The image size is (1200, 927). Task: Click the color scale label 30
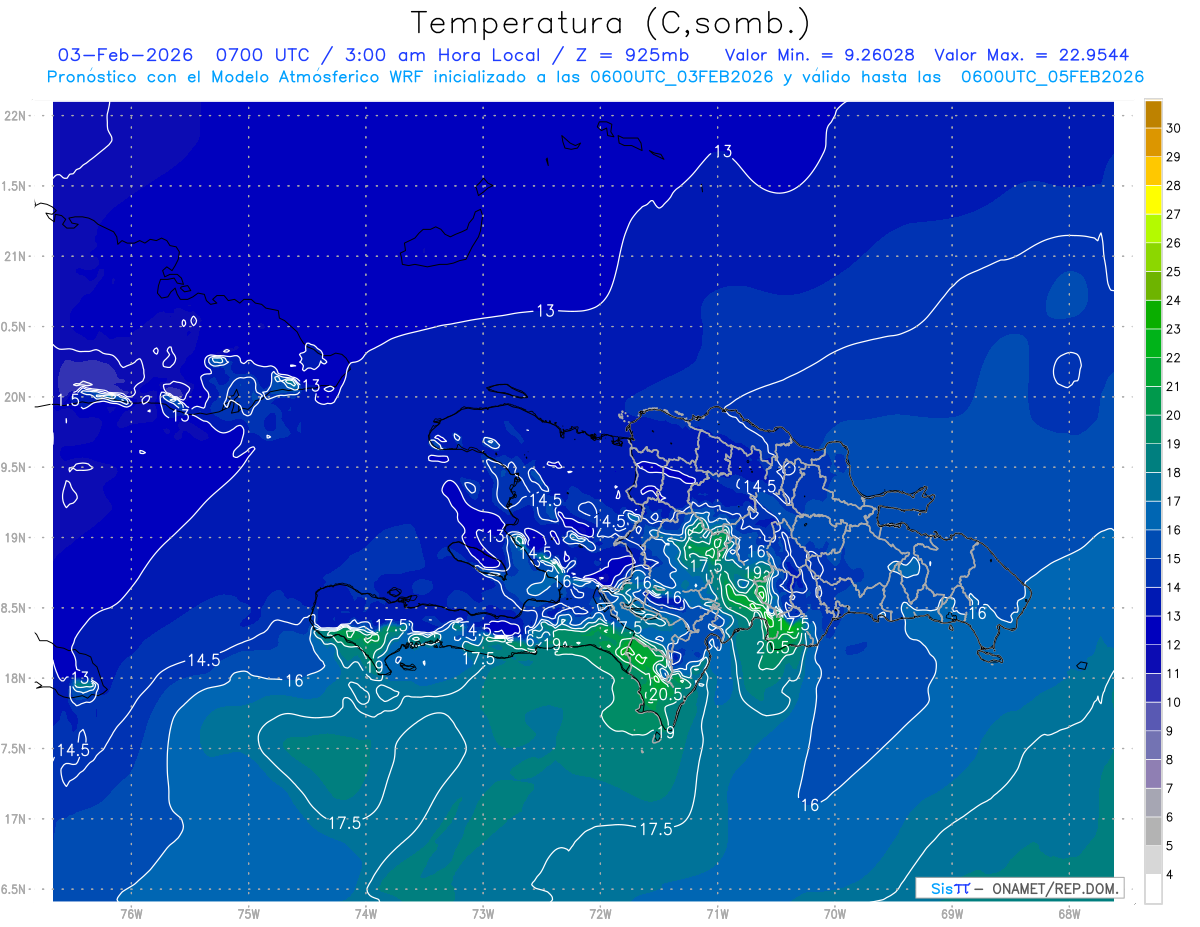(1174, 129)
